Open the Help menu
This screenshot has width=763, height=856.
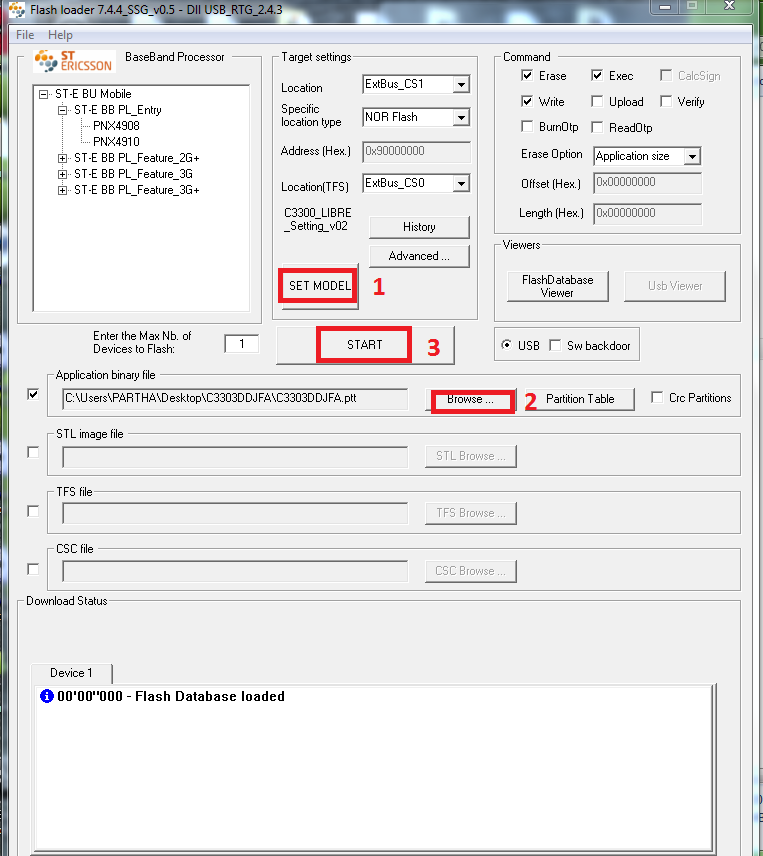60,35
